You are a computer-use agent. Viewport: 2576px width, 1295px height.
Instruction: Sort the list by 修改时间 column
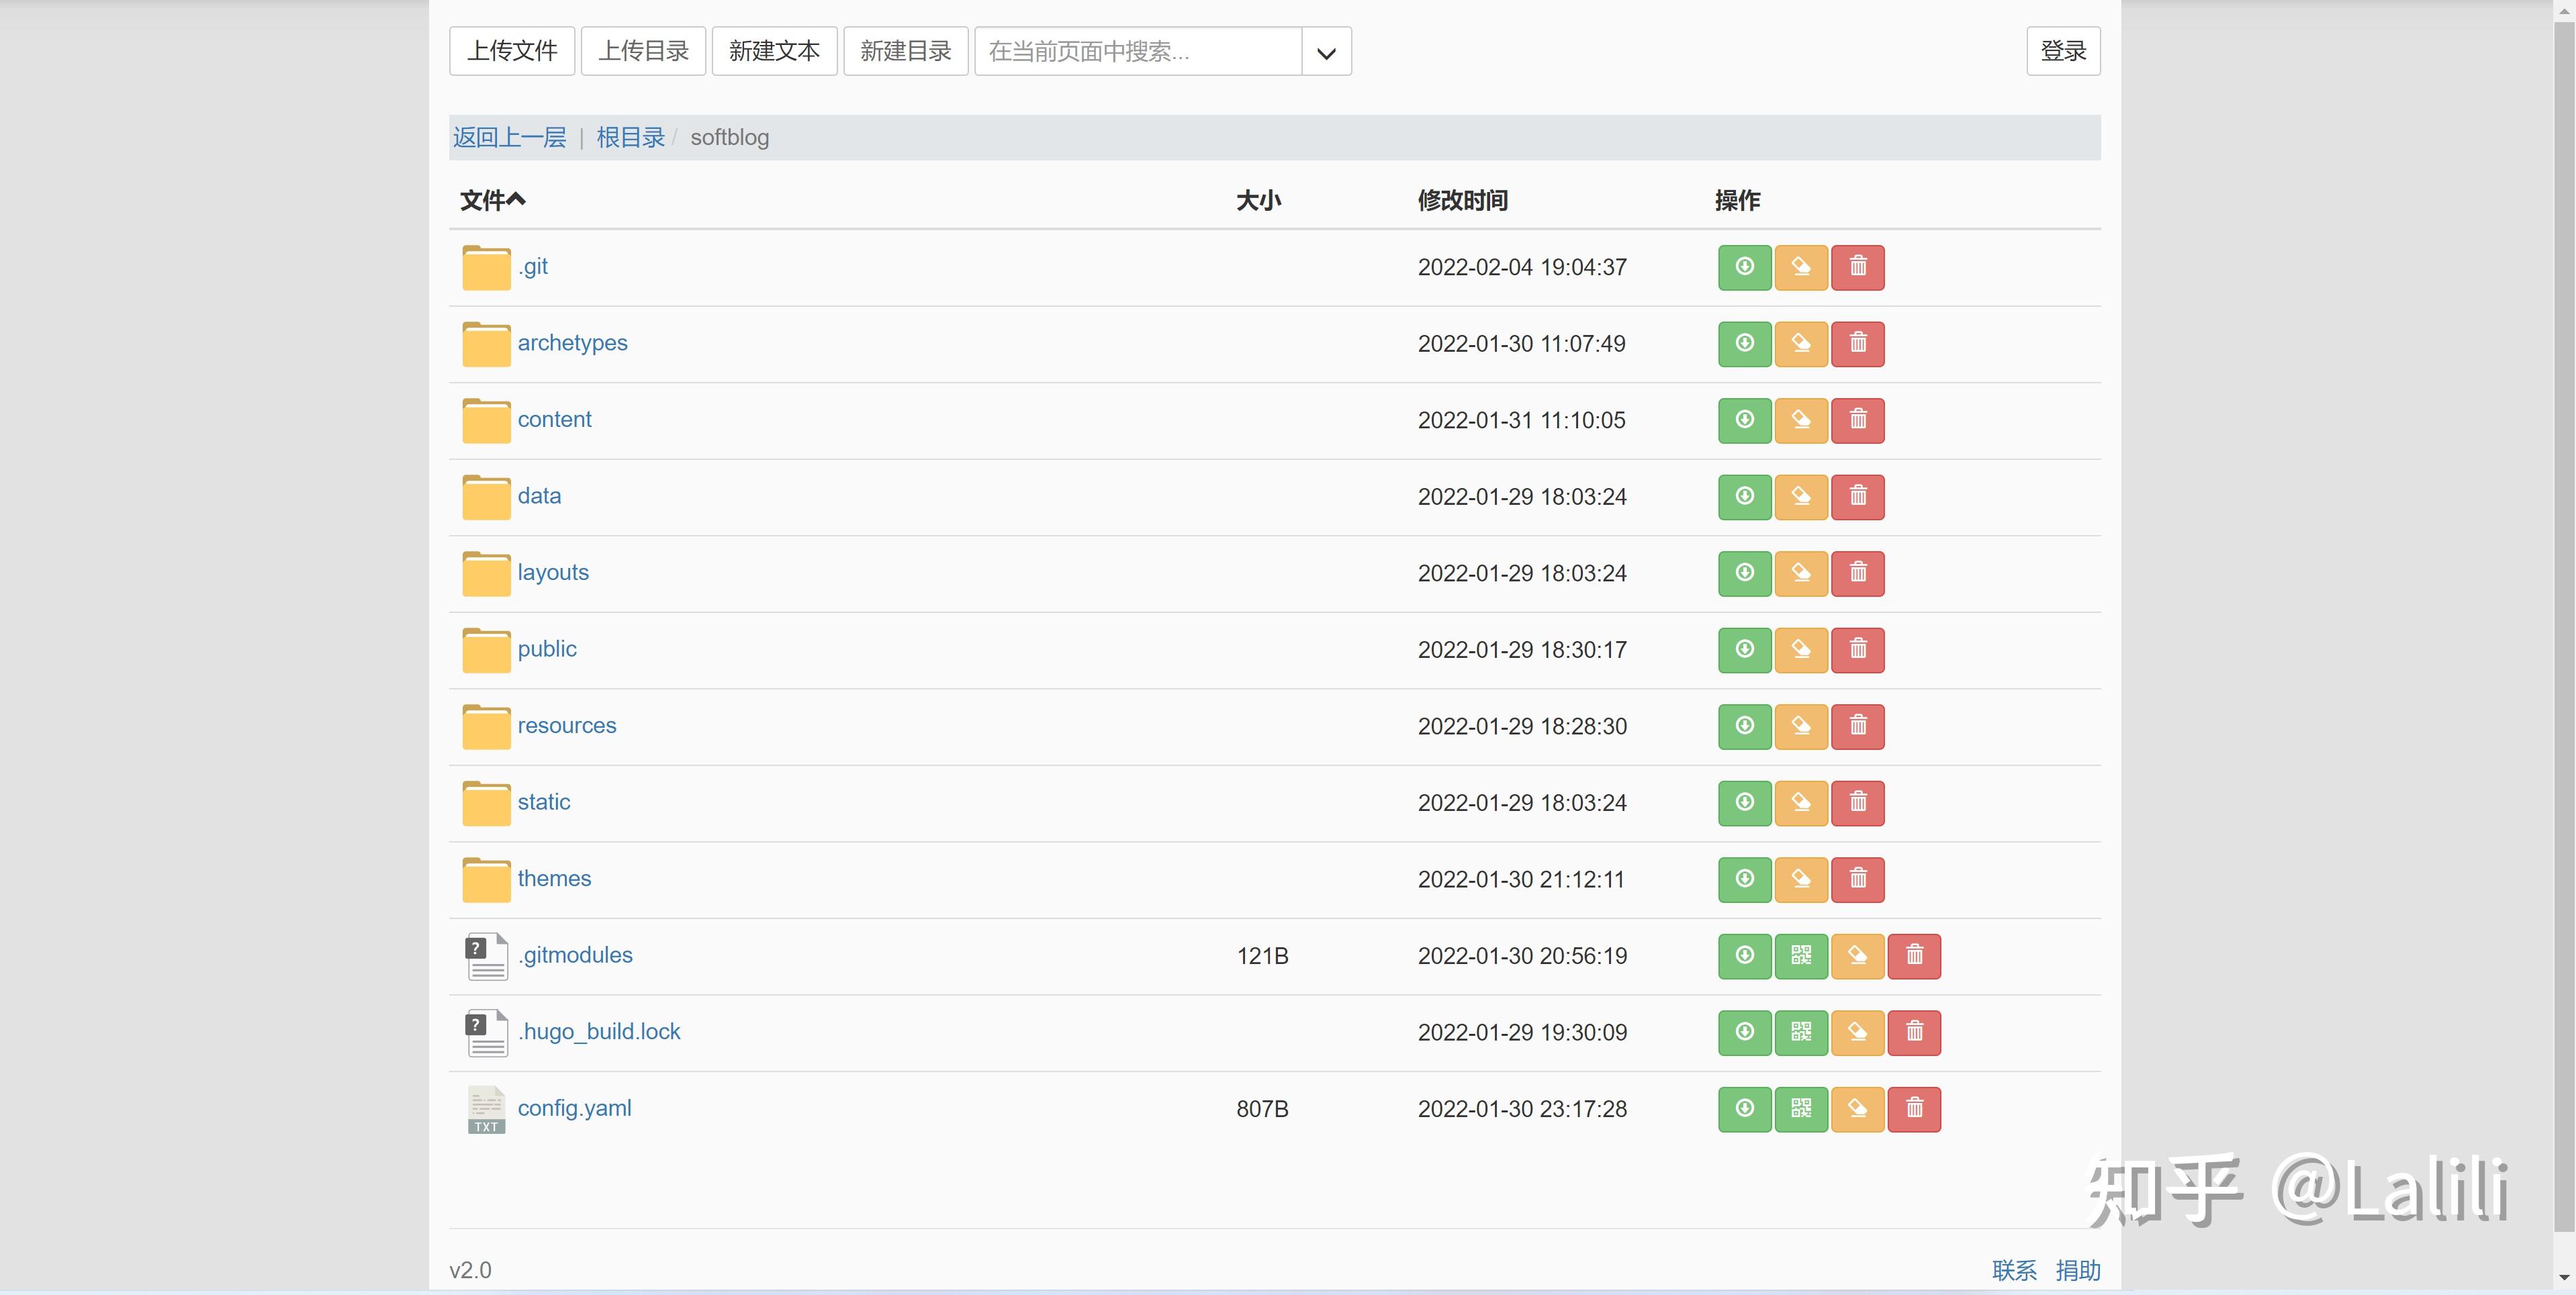(x=1462, y=201)
